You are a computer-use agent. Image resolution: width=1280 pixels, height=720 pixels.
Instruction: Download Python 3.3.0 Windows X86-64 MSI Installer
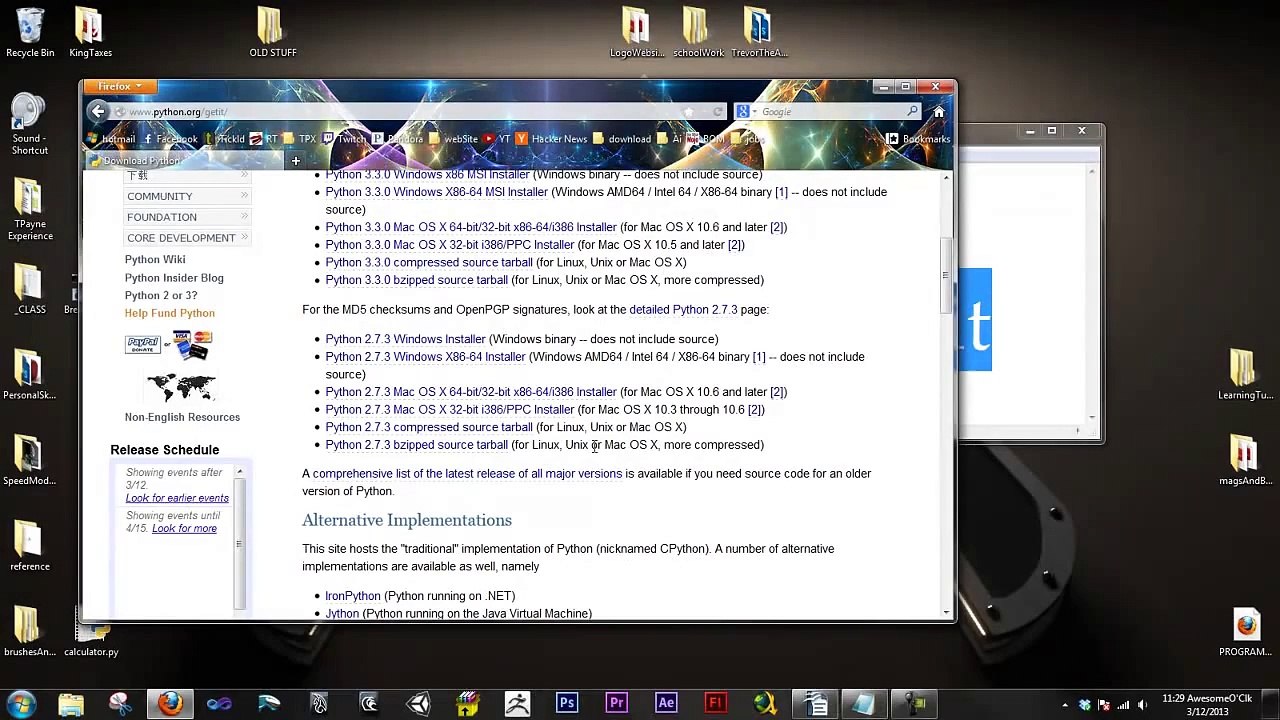[x=436, y=192]
